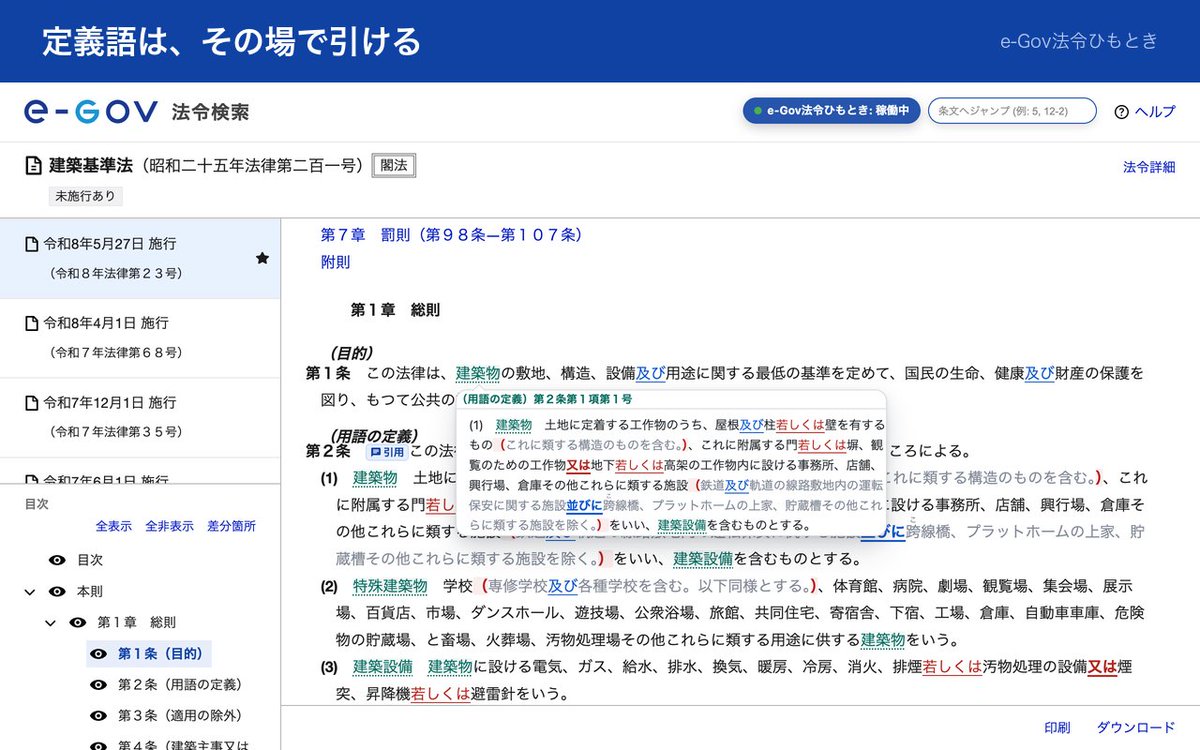Click 特殊建築物 defined term in item (2)
This screenshot has height=750, width=1200.
pyautogui.click(x=390, y=586)
